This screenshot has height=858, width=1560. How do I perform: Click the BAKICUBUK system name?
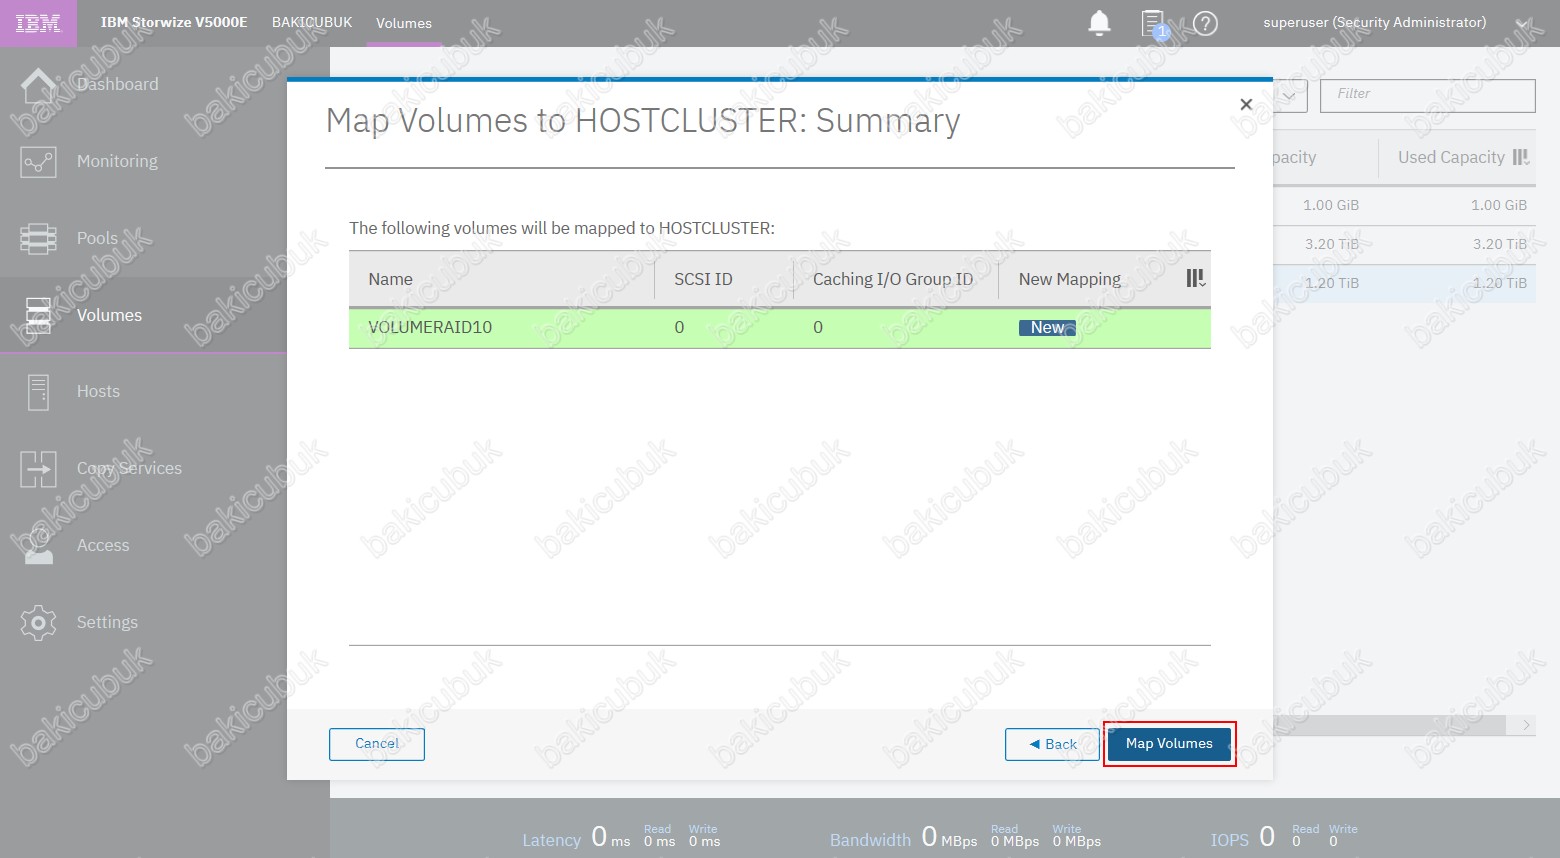coord(312,22)
